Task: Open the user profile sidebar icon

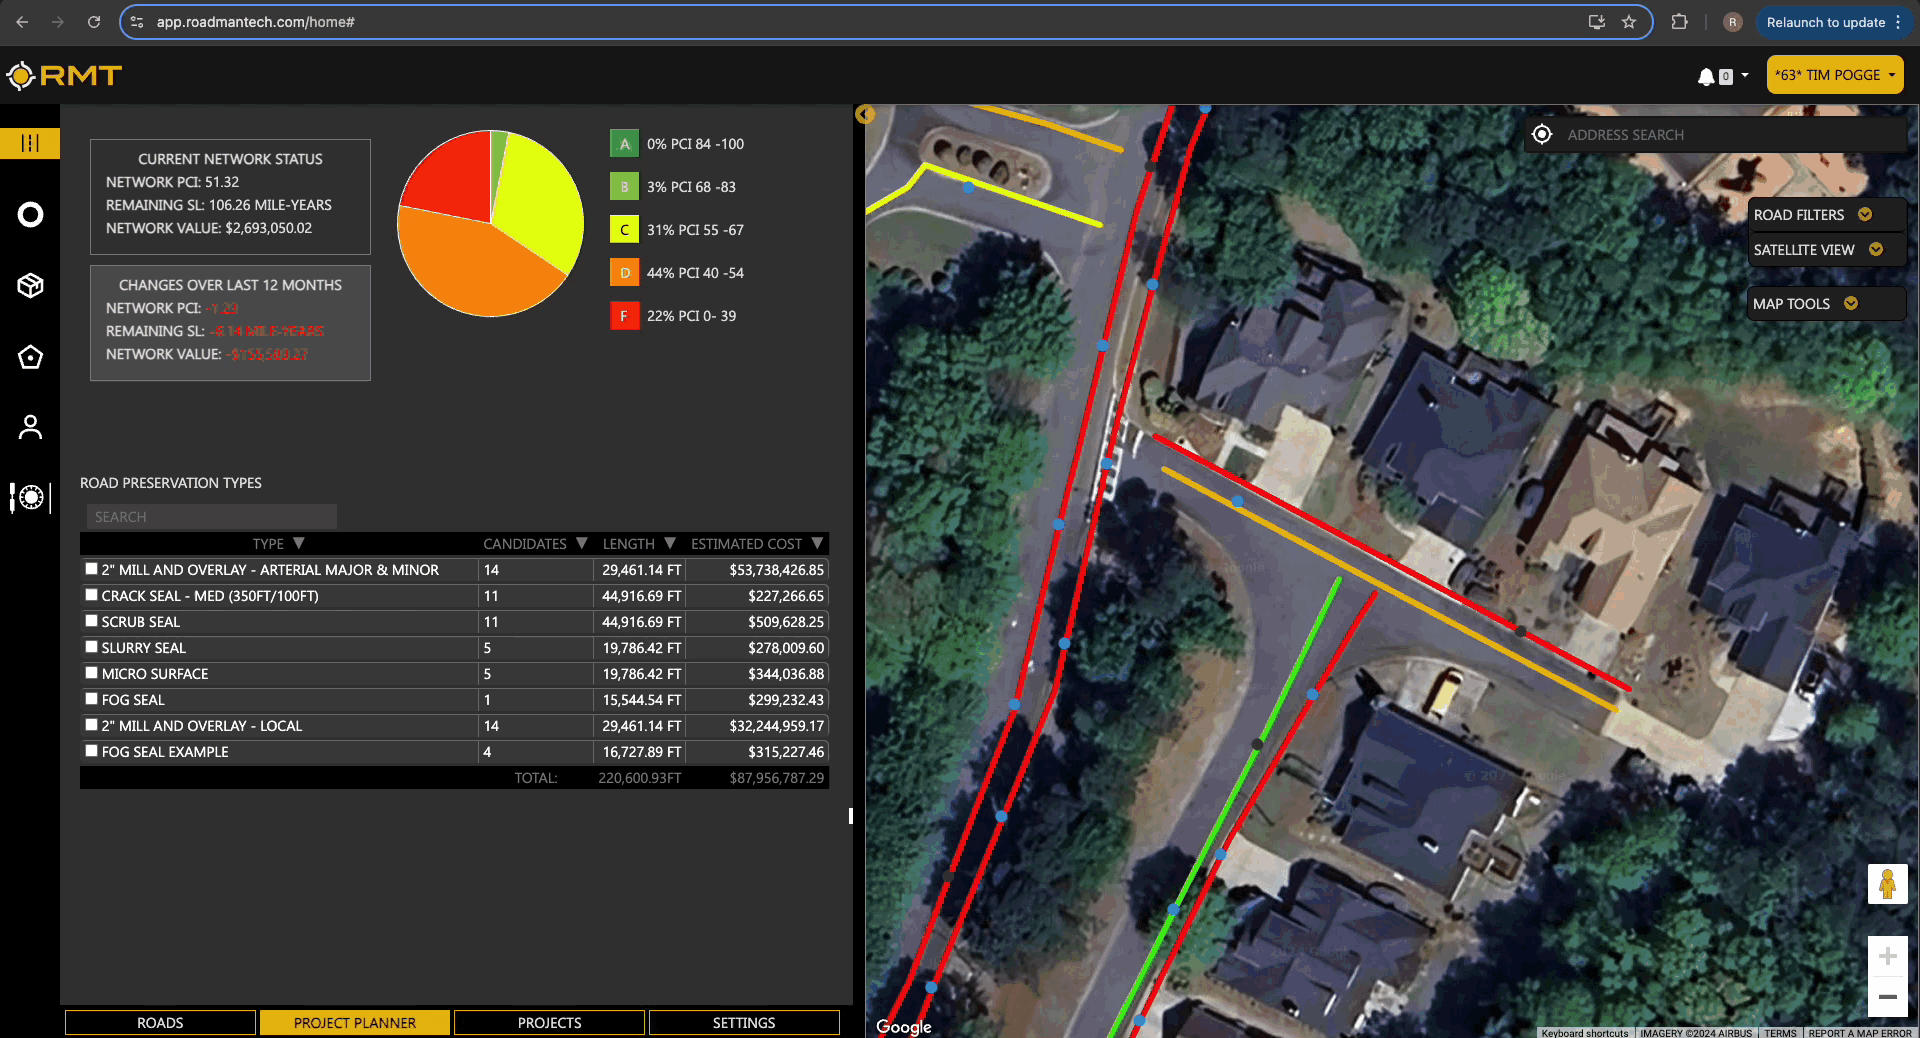Action: [30, 428]
